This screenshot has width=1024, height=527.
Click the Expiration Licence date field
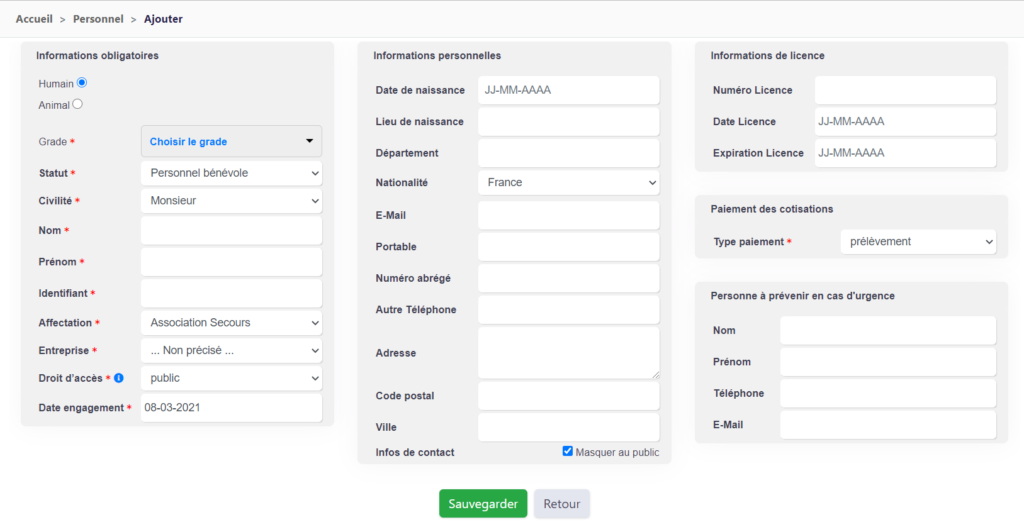(x=905, y=153)
